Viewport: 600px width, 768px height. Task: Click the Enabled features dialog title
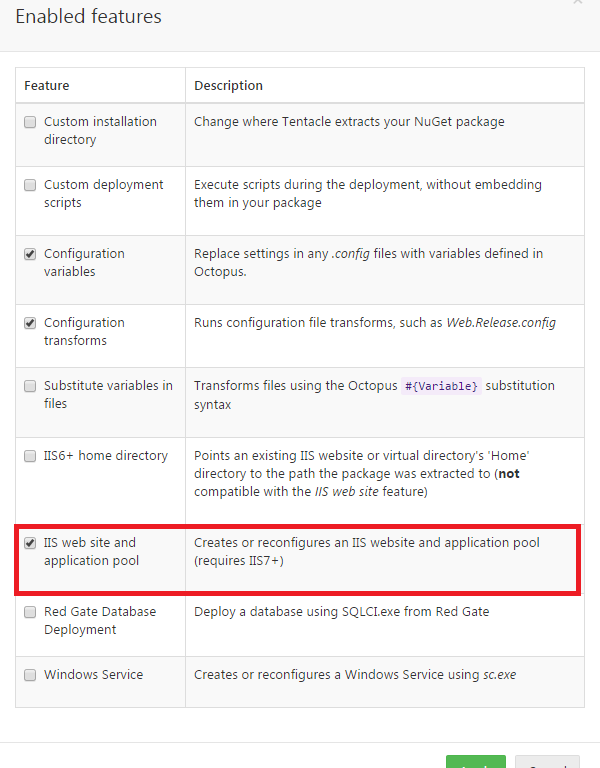(88, 17)
